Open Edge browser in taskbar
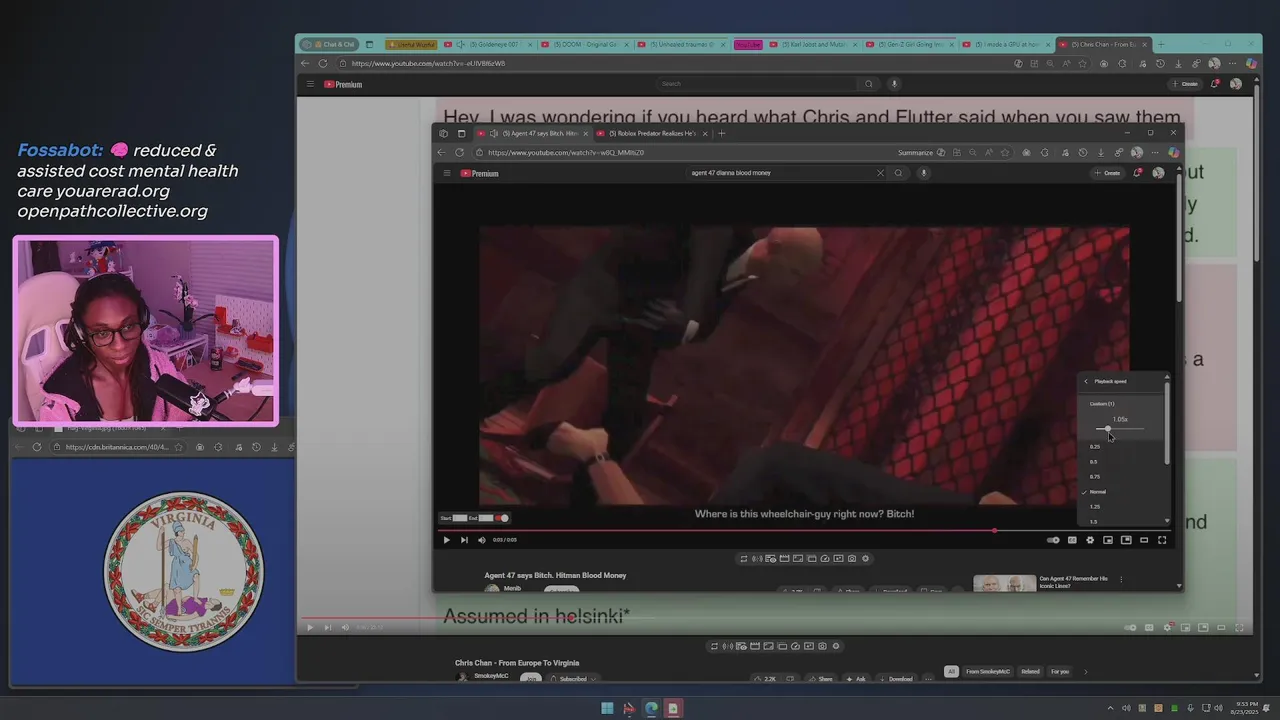The image size is (1280, 720). click(x=651, y=709)
